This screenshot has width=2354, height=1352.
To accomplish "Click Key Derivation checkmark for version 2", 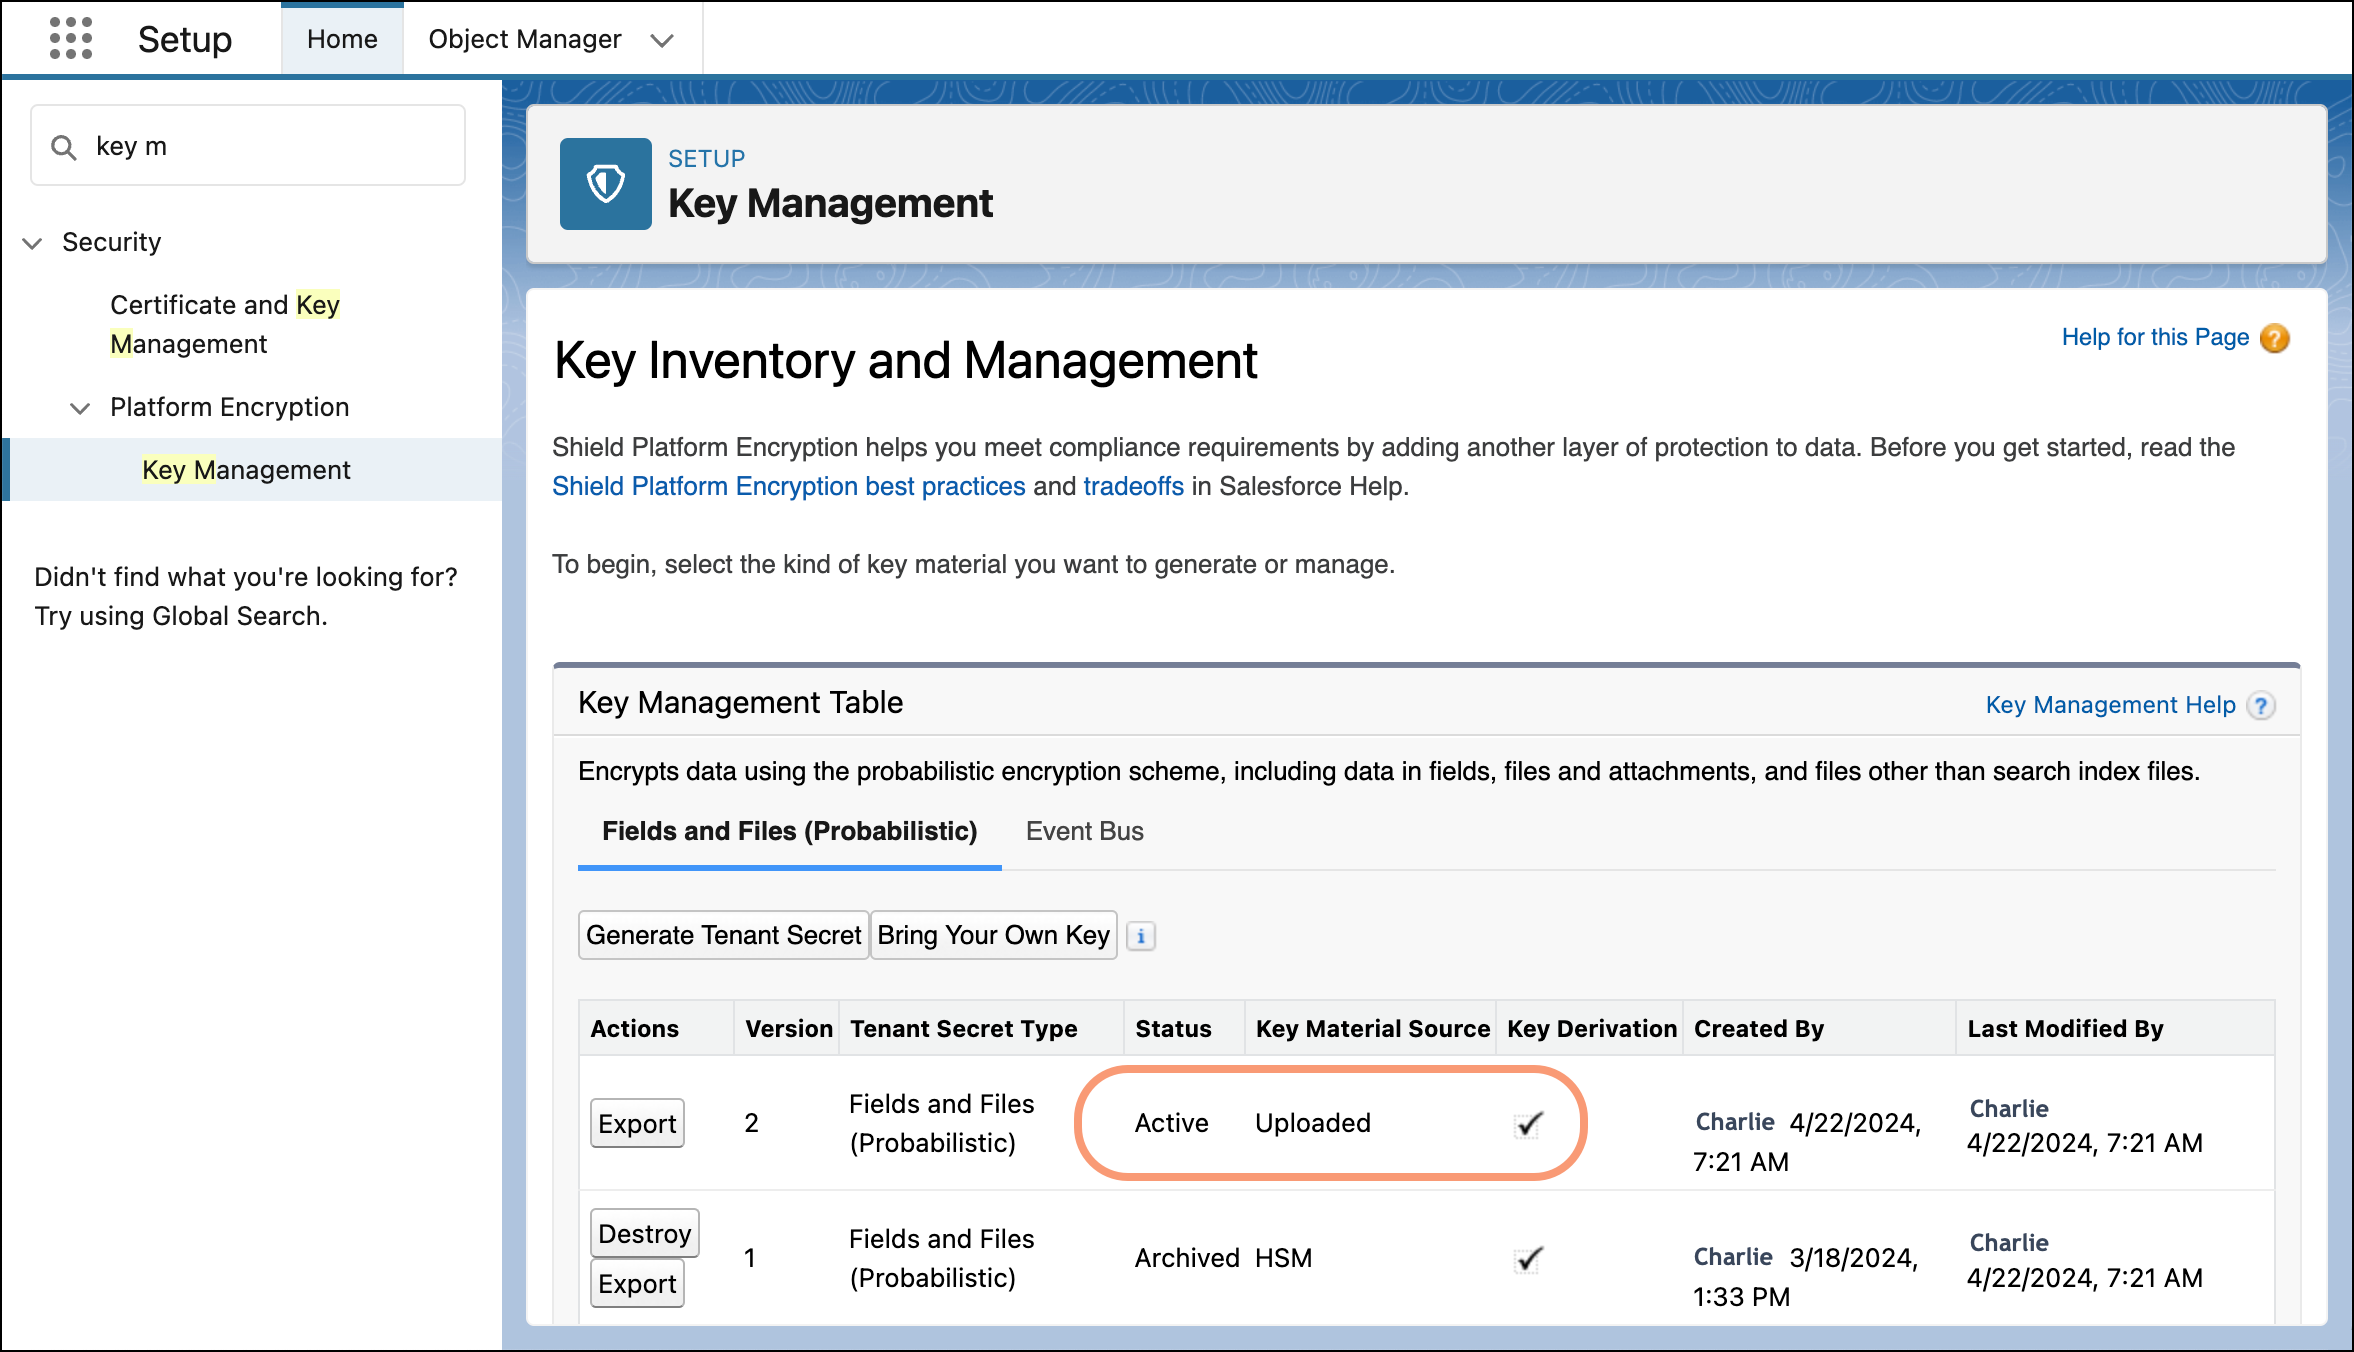I will click(x=1529, y=1124).
